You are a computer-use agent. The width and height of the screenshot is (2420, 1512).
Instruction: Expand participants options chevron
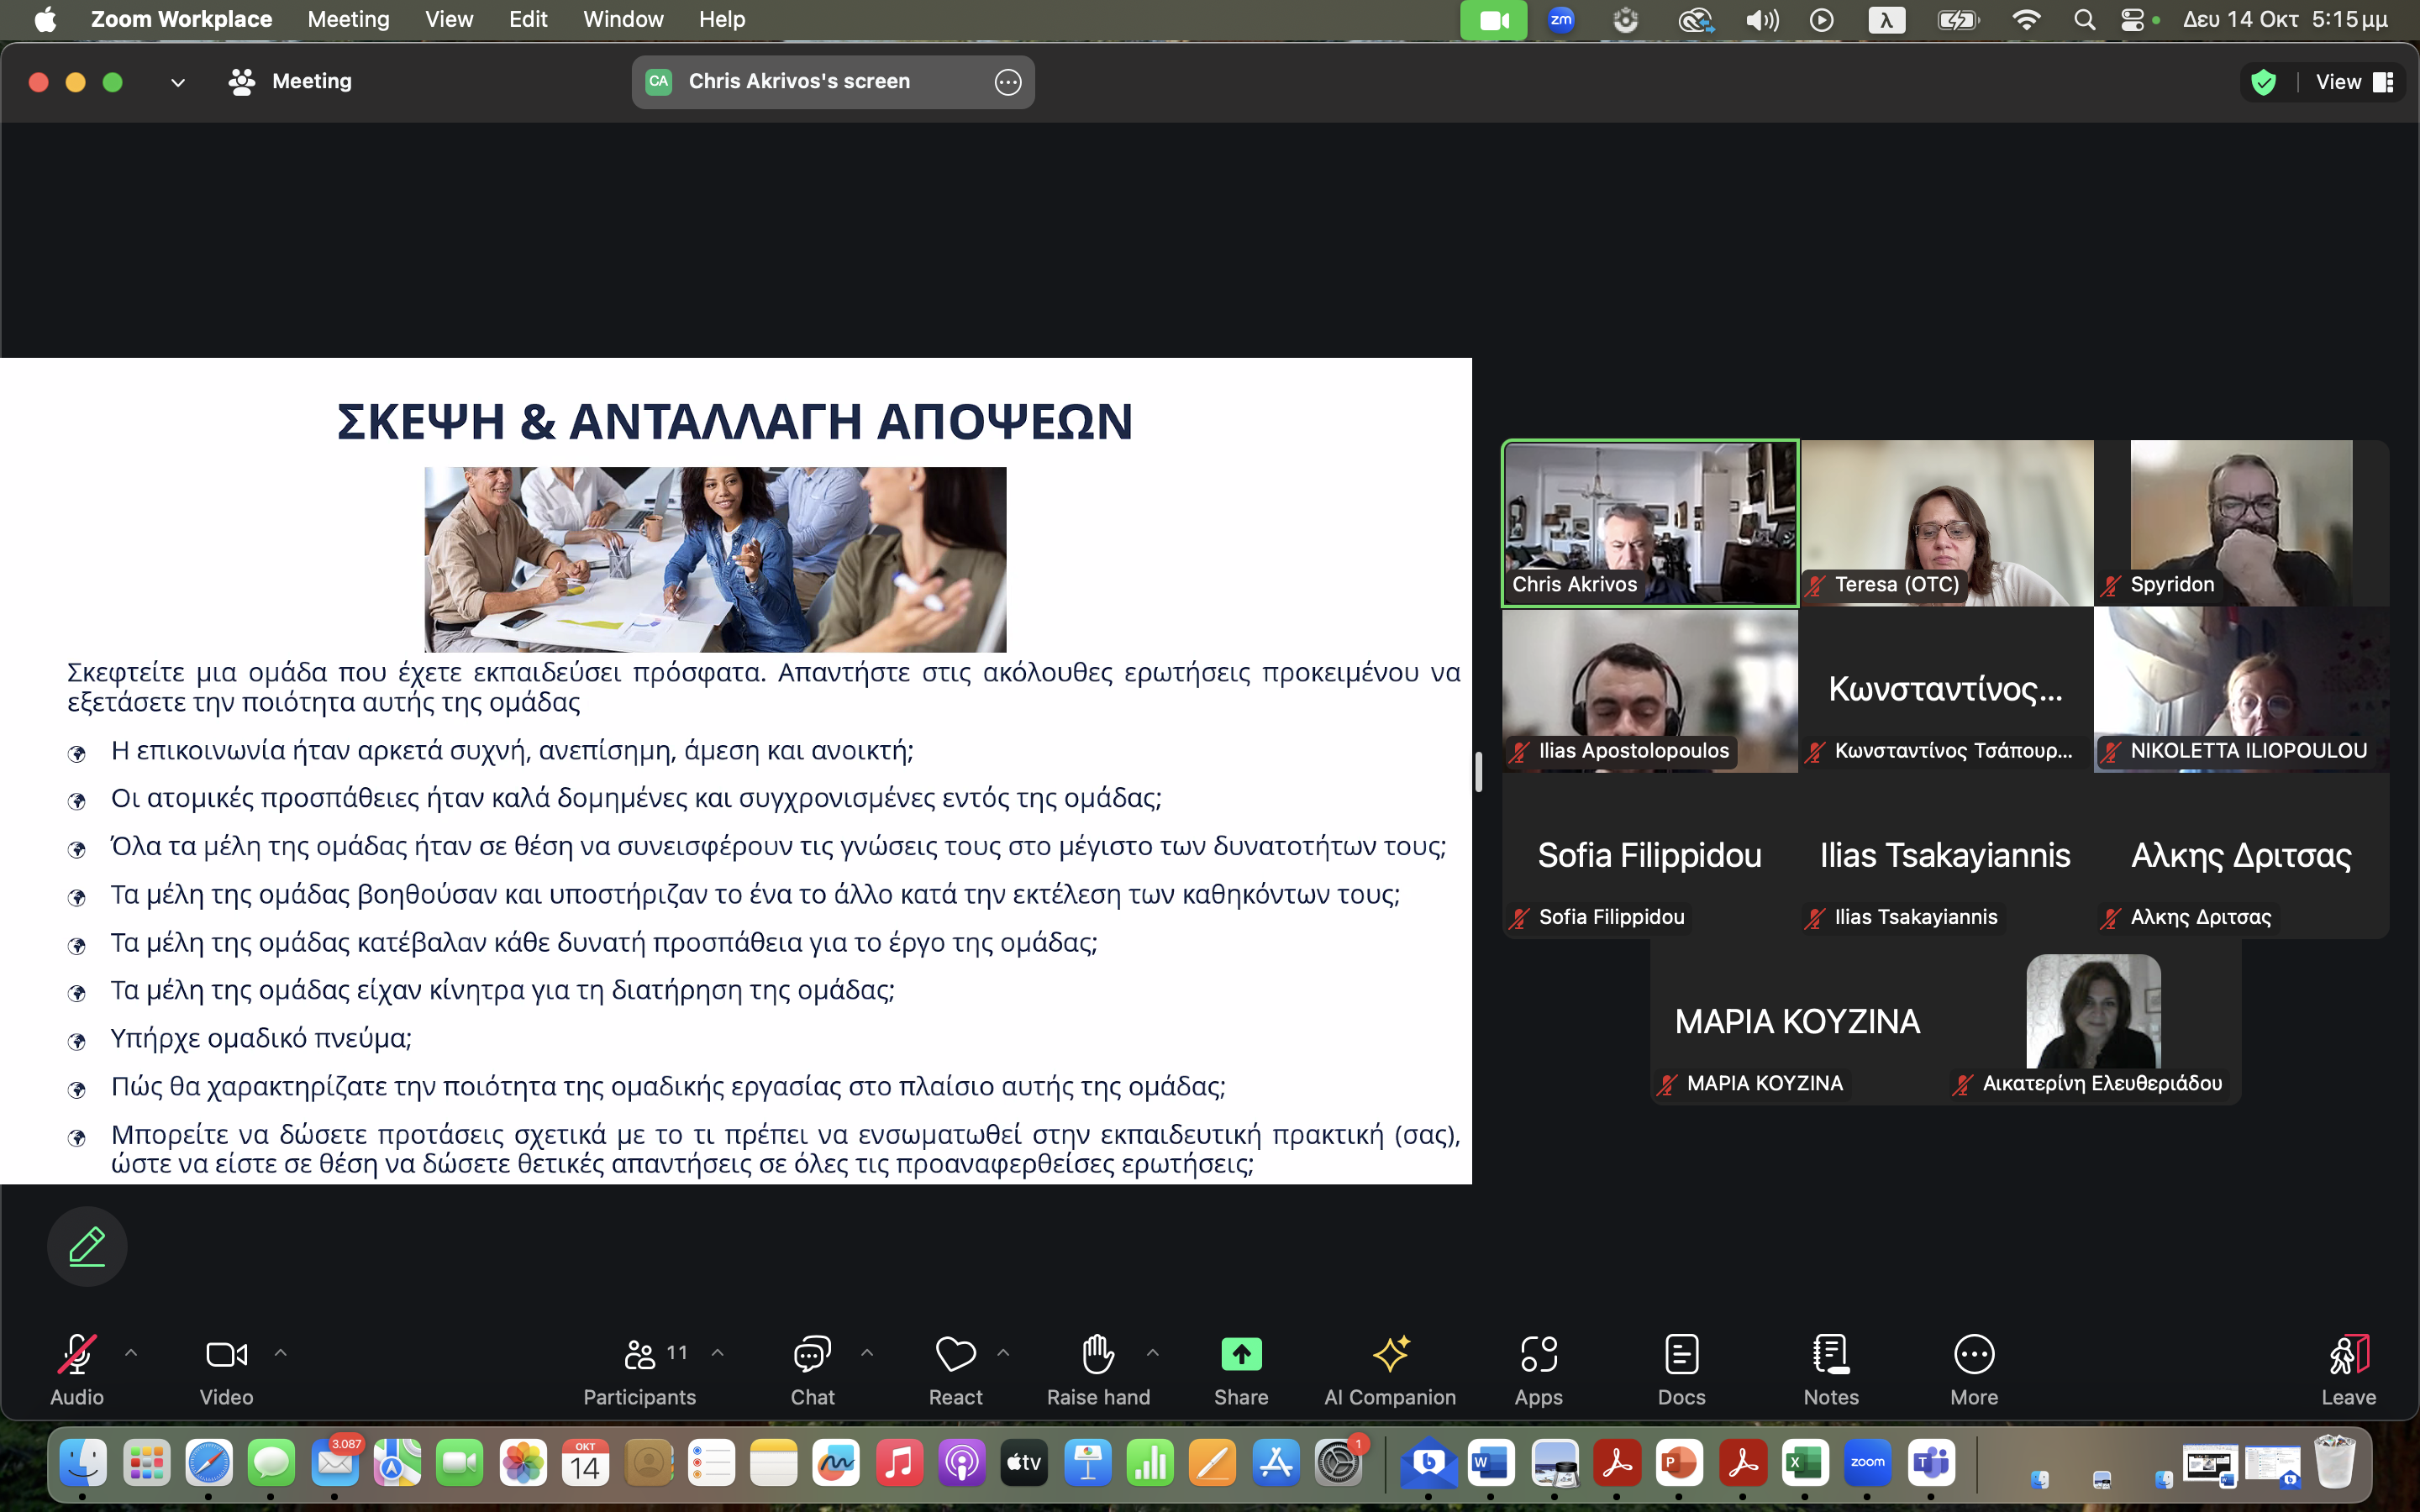pyautogui.click(x=717, y=1353)
